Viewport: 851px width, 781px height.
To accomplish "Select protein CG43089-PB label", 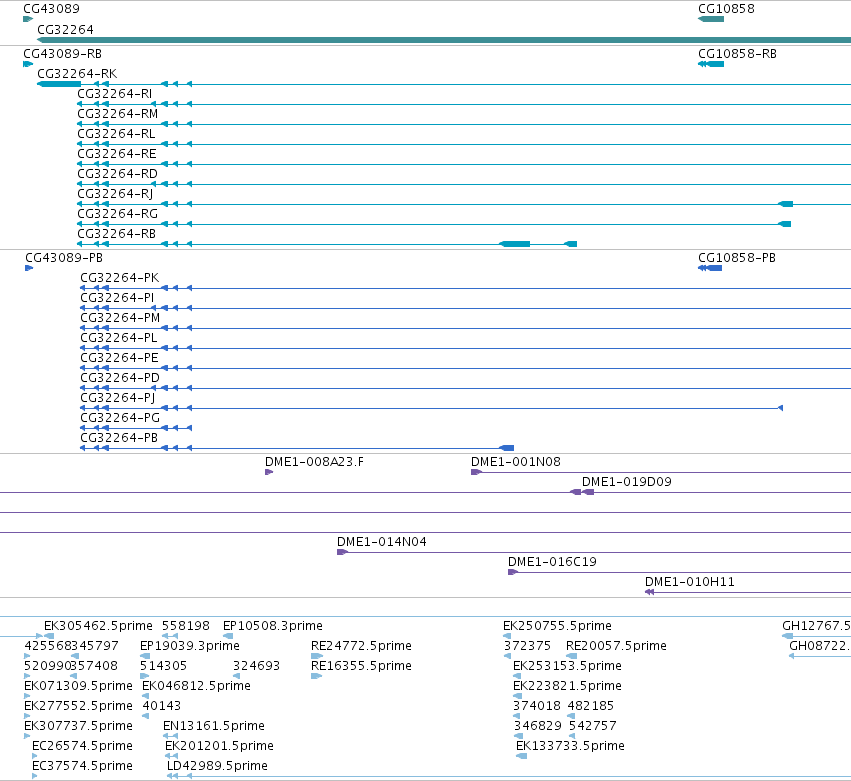I will click(63, 258).
